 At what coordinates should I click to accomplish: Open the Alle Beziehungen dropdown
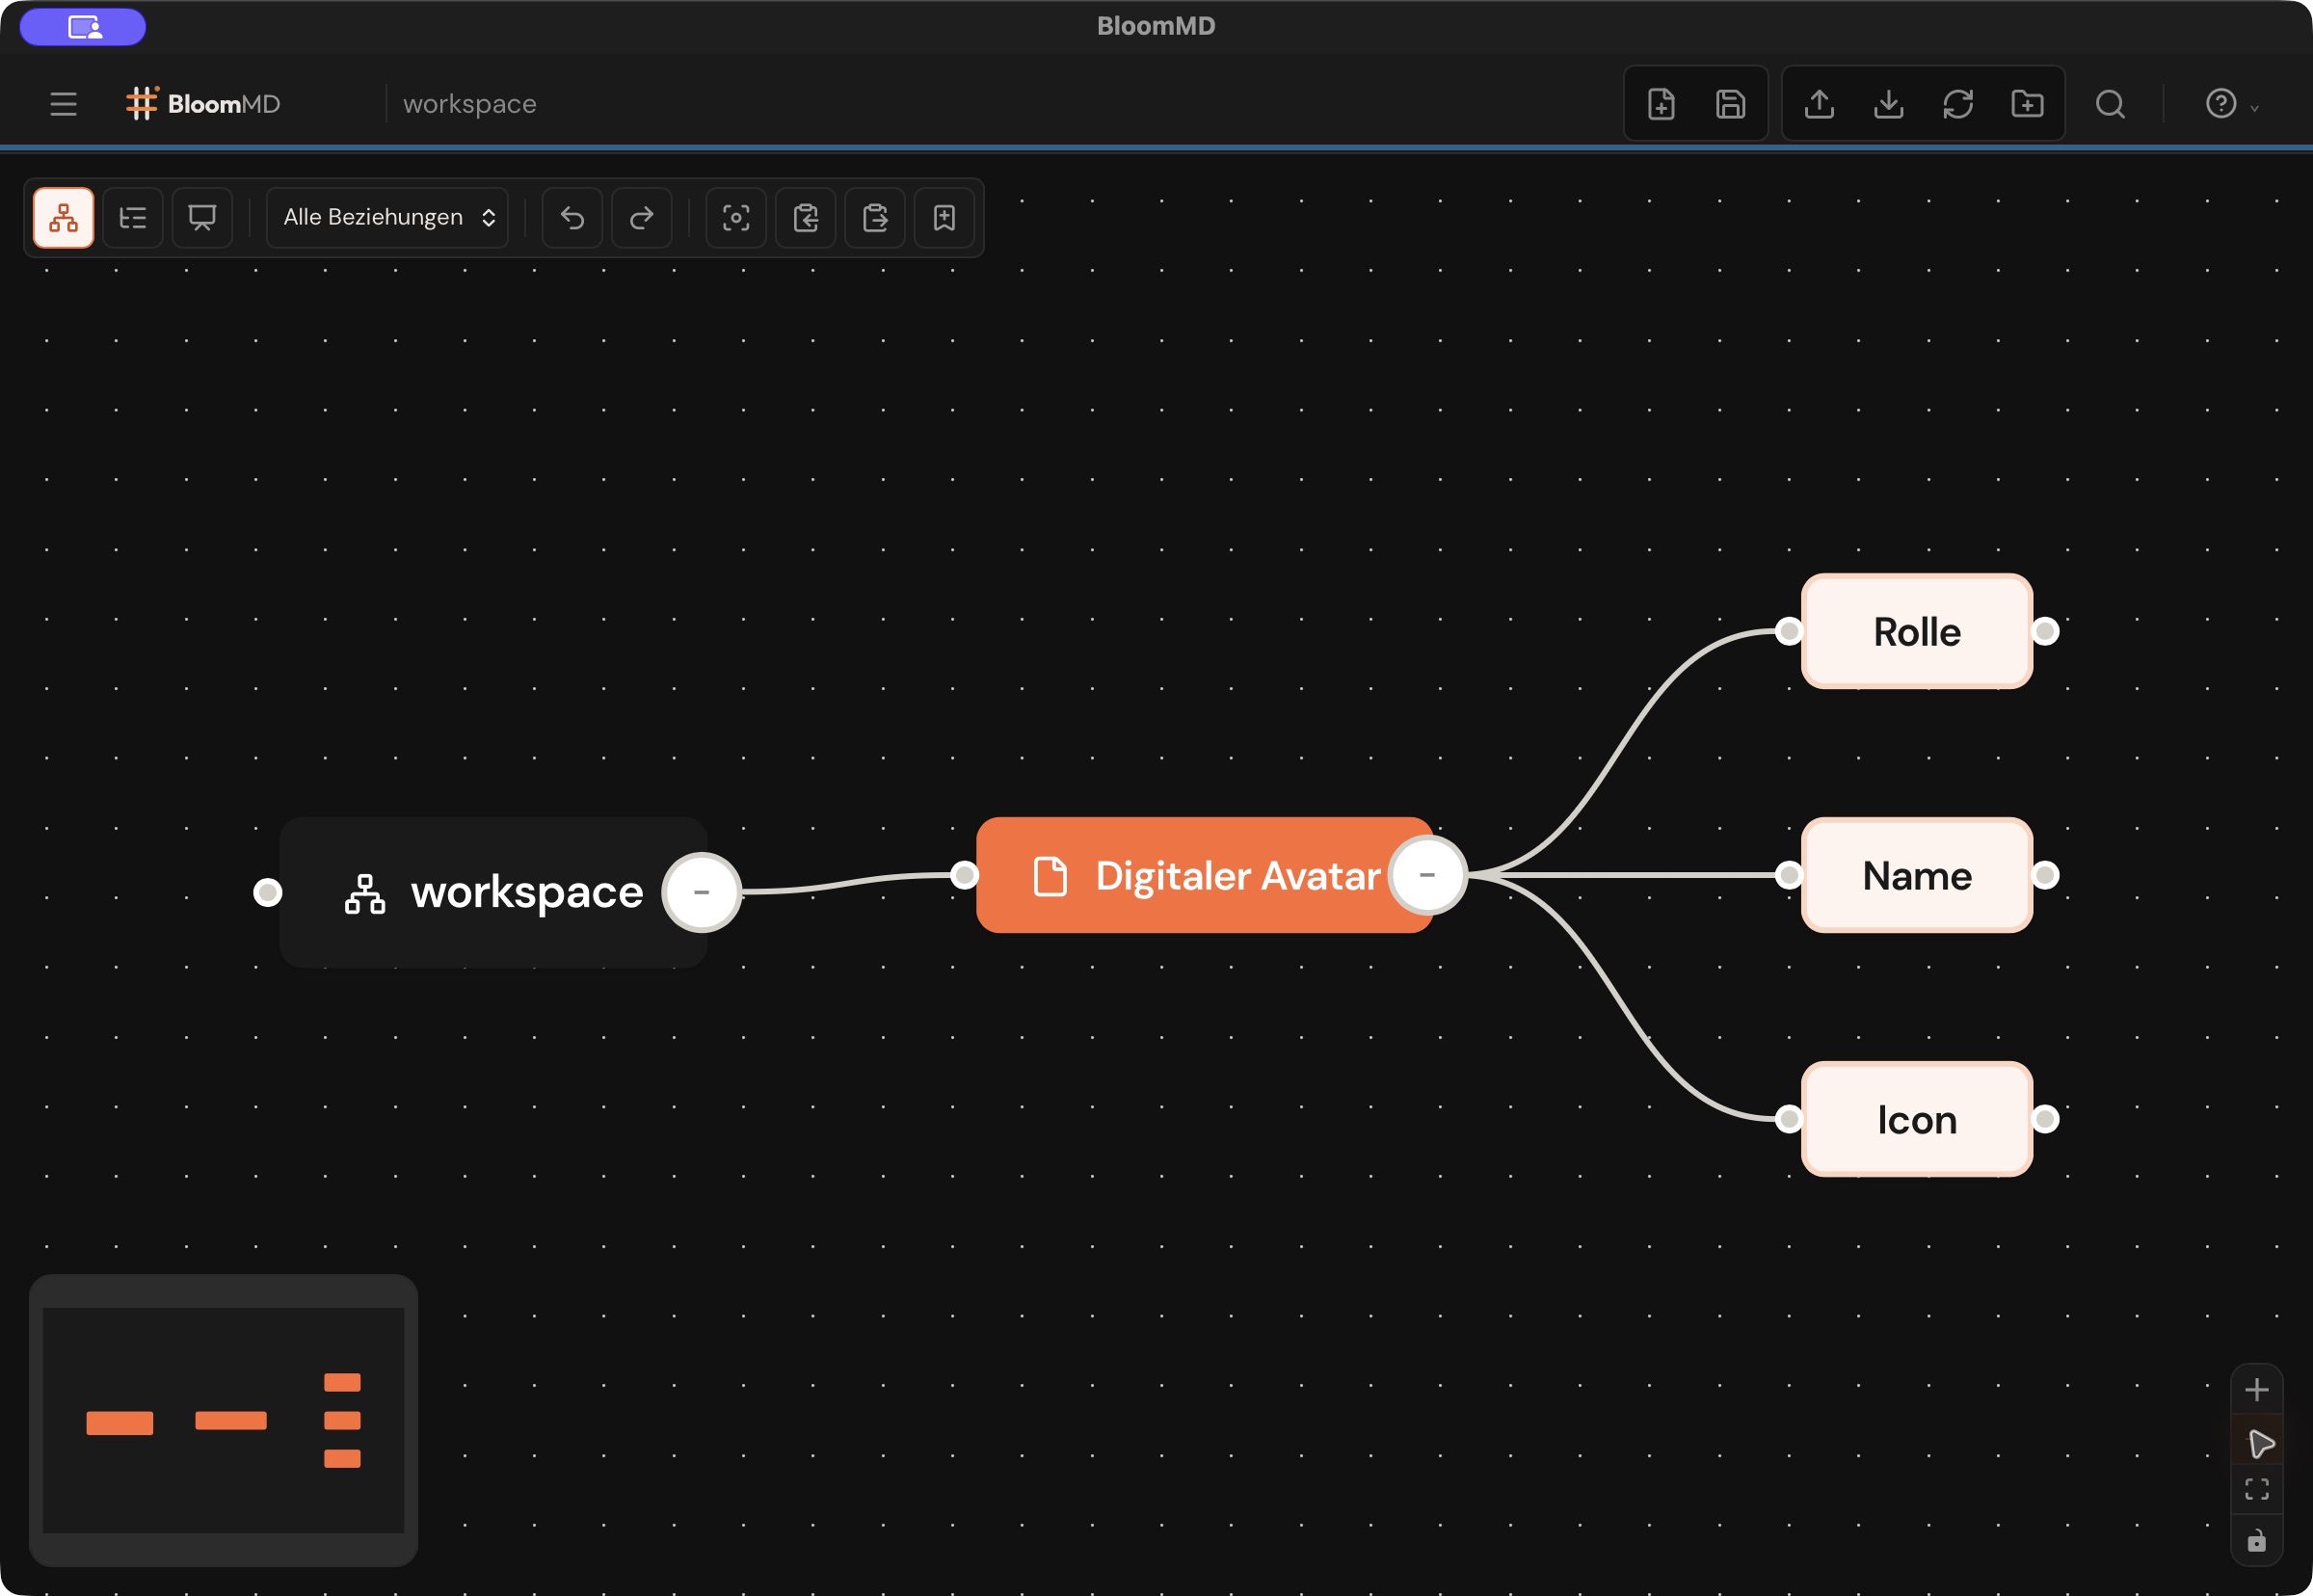388,217
